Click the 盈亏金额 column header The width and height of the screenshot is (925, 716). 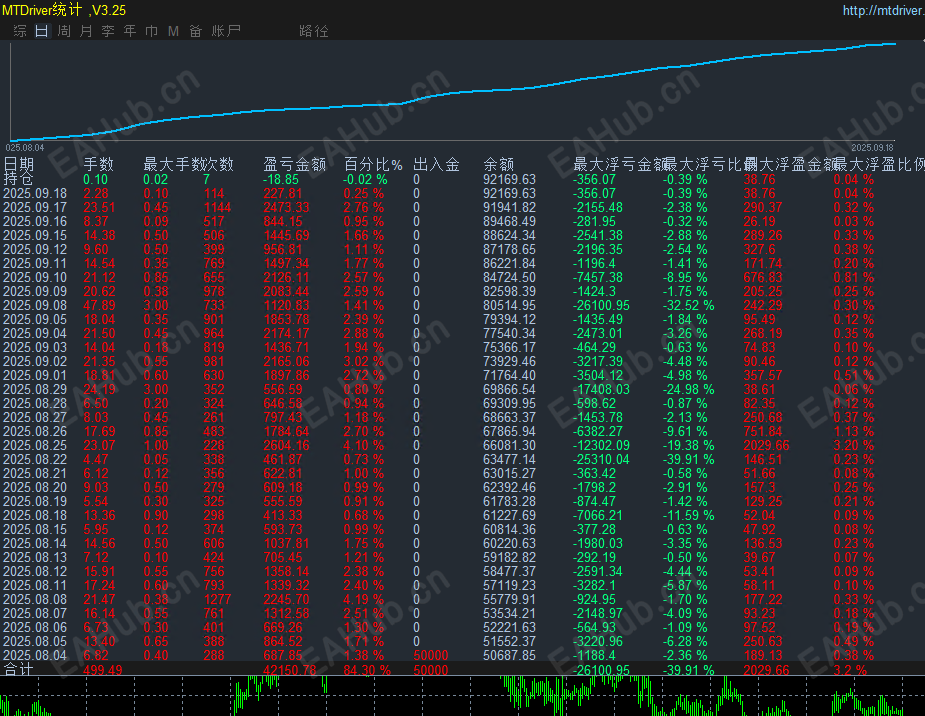pos(294,164)
